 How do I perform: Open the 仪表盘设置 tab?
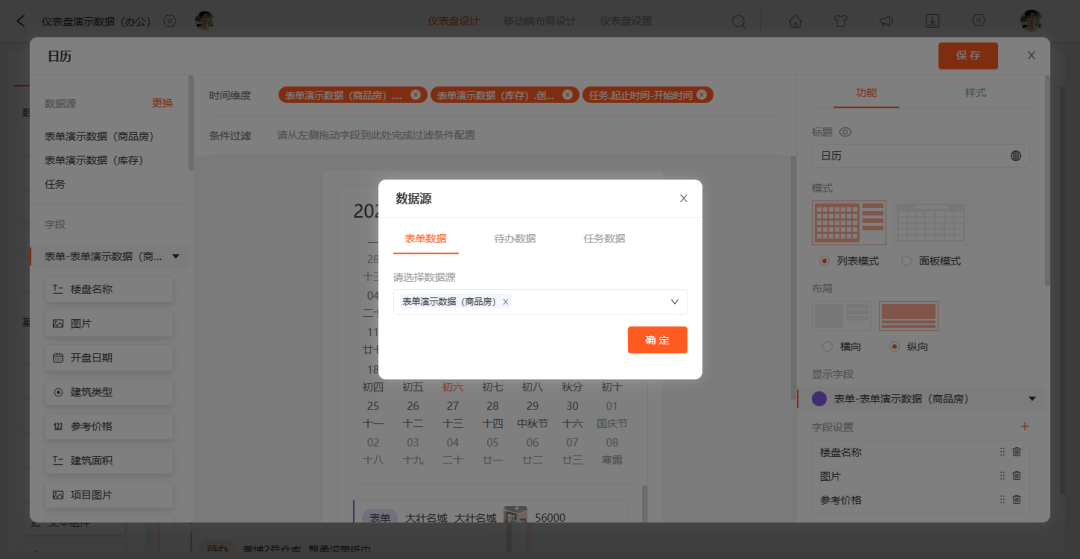click(x=625, y=21)
